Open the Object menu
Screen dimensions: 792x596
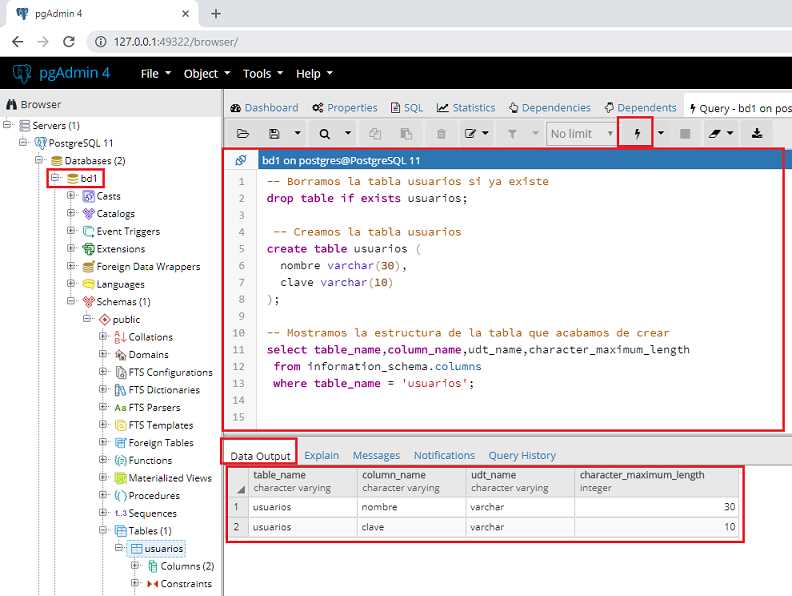207,74
